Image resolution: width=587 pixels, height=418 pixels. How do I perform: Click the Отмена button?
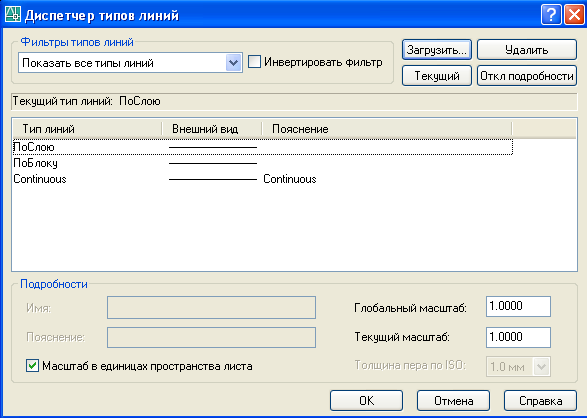[453, 401]
